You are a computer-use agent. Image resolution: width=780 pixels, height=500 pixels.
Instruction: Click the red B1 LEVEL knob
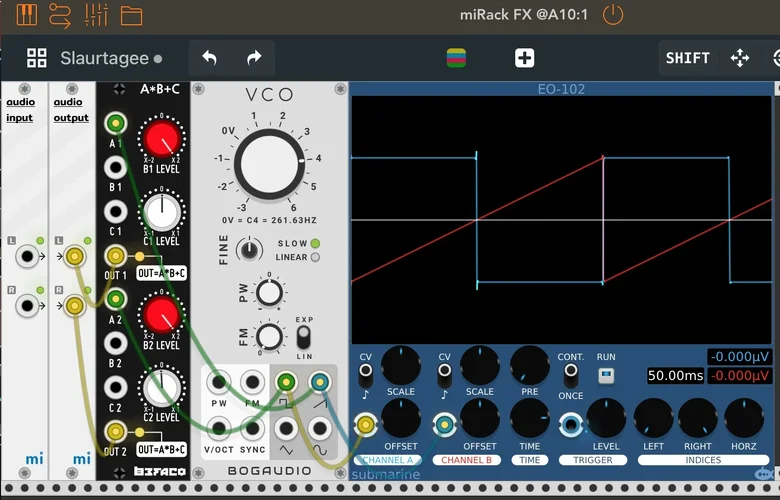[x=160, y=139]
